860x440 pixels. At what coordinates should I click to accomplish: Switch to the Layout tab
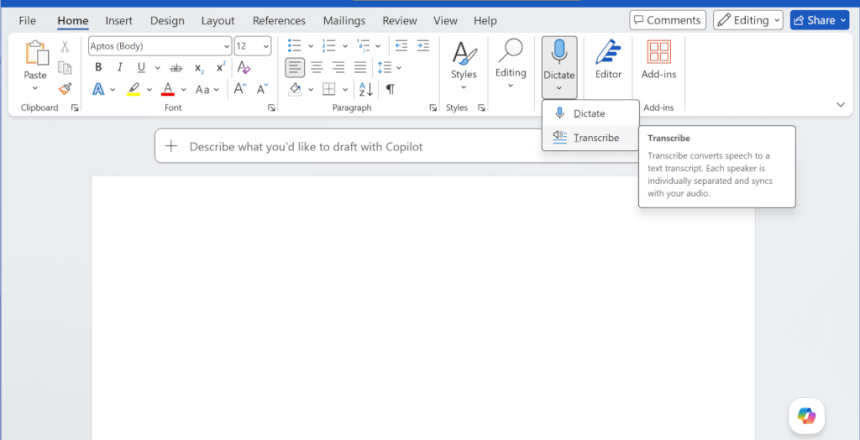click(218, 21)
